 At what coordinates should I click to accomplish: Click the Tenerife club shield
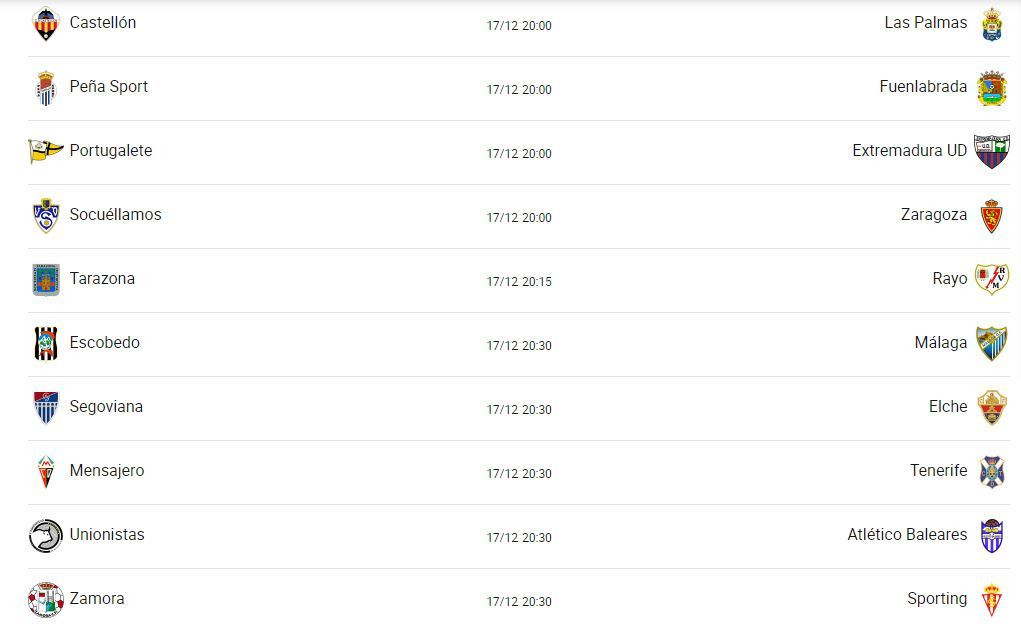click(992, 472)
